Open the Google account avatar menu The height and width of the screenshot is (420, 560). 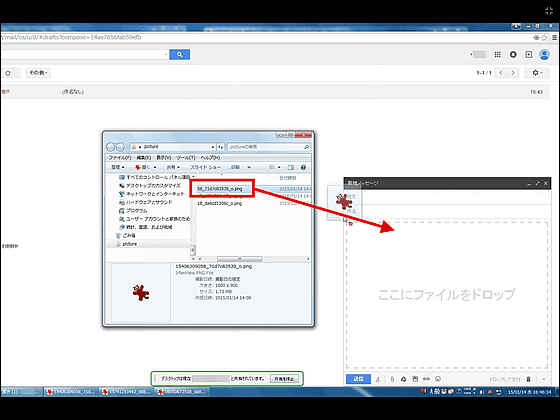544,54
